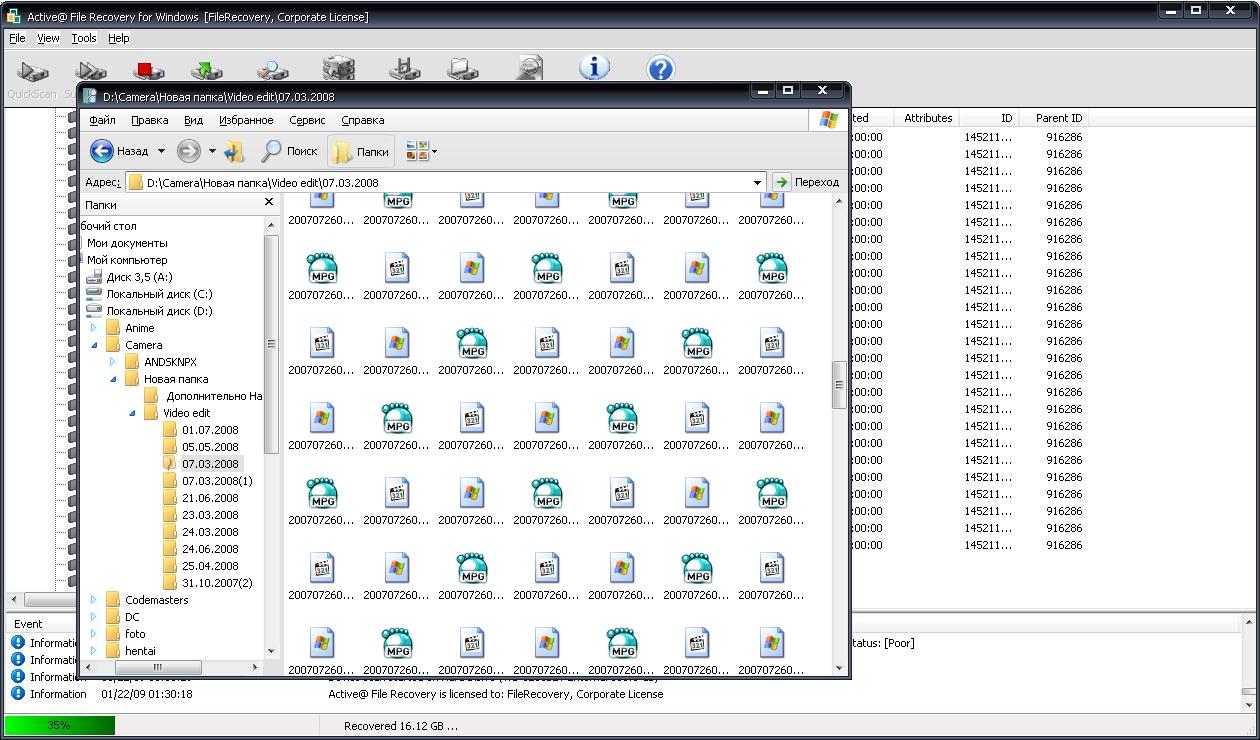This screenshot has height=740, width=1260.
Task: Expand the Codemasters folder node
Action: coord(94,600)
